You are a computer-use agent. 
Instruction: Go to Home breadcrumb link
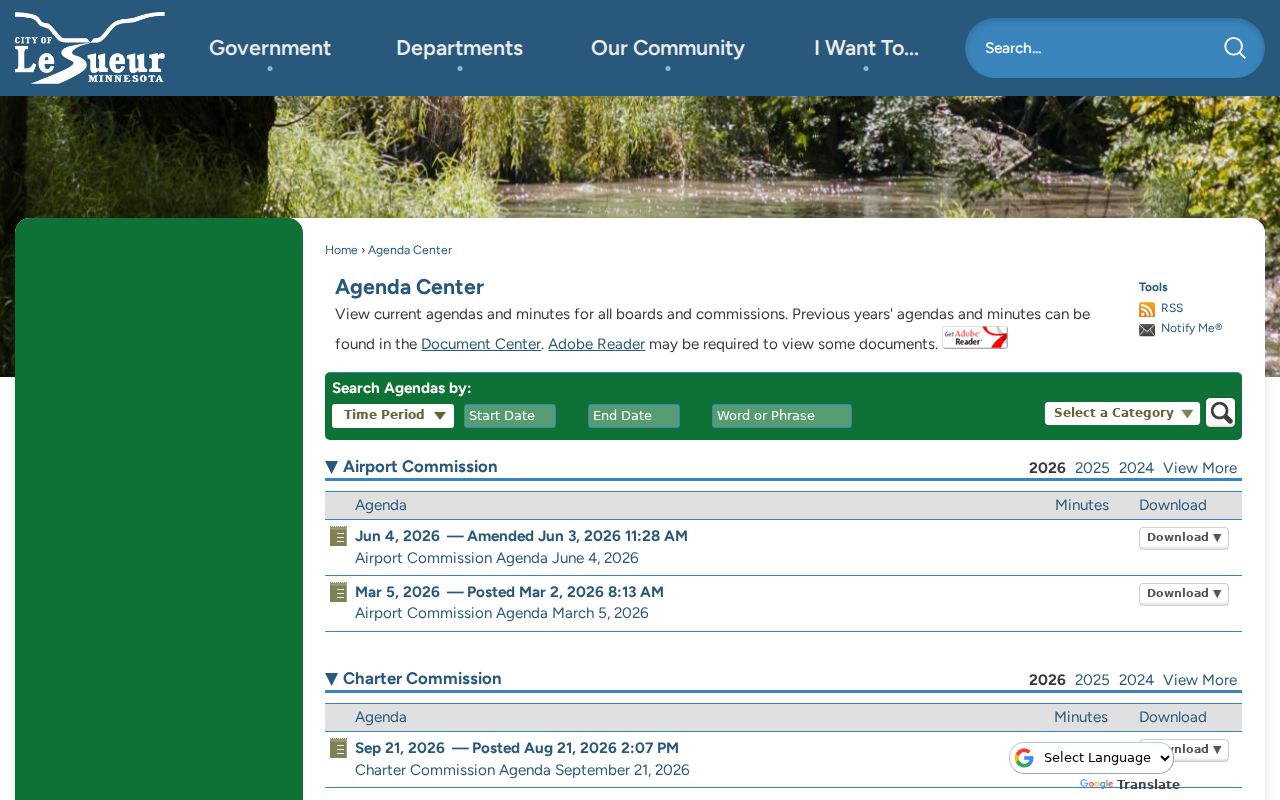pos(341,250)
